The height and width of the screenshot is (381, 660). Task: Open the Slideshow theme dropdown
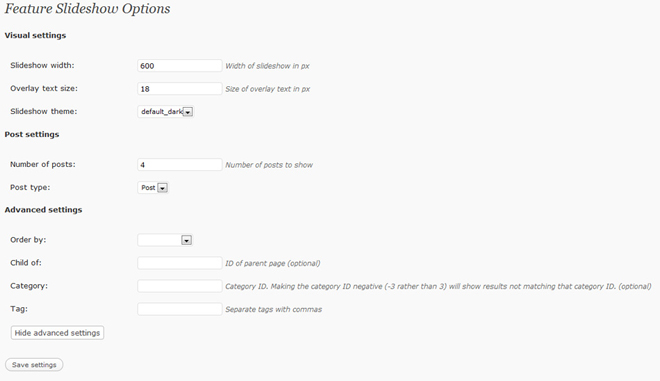coord(165,112)
